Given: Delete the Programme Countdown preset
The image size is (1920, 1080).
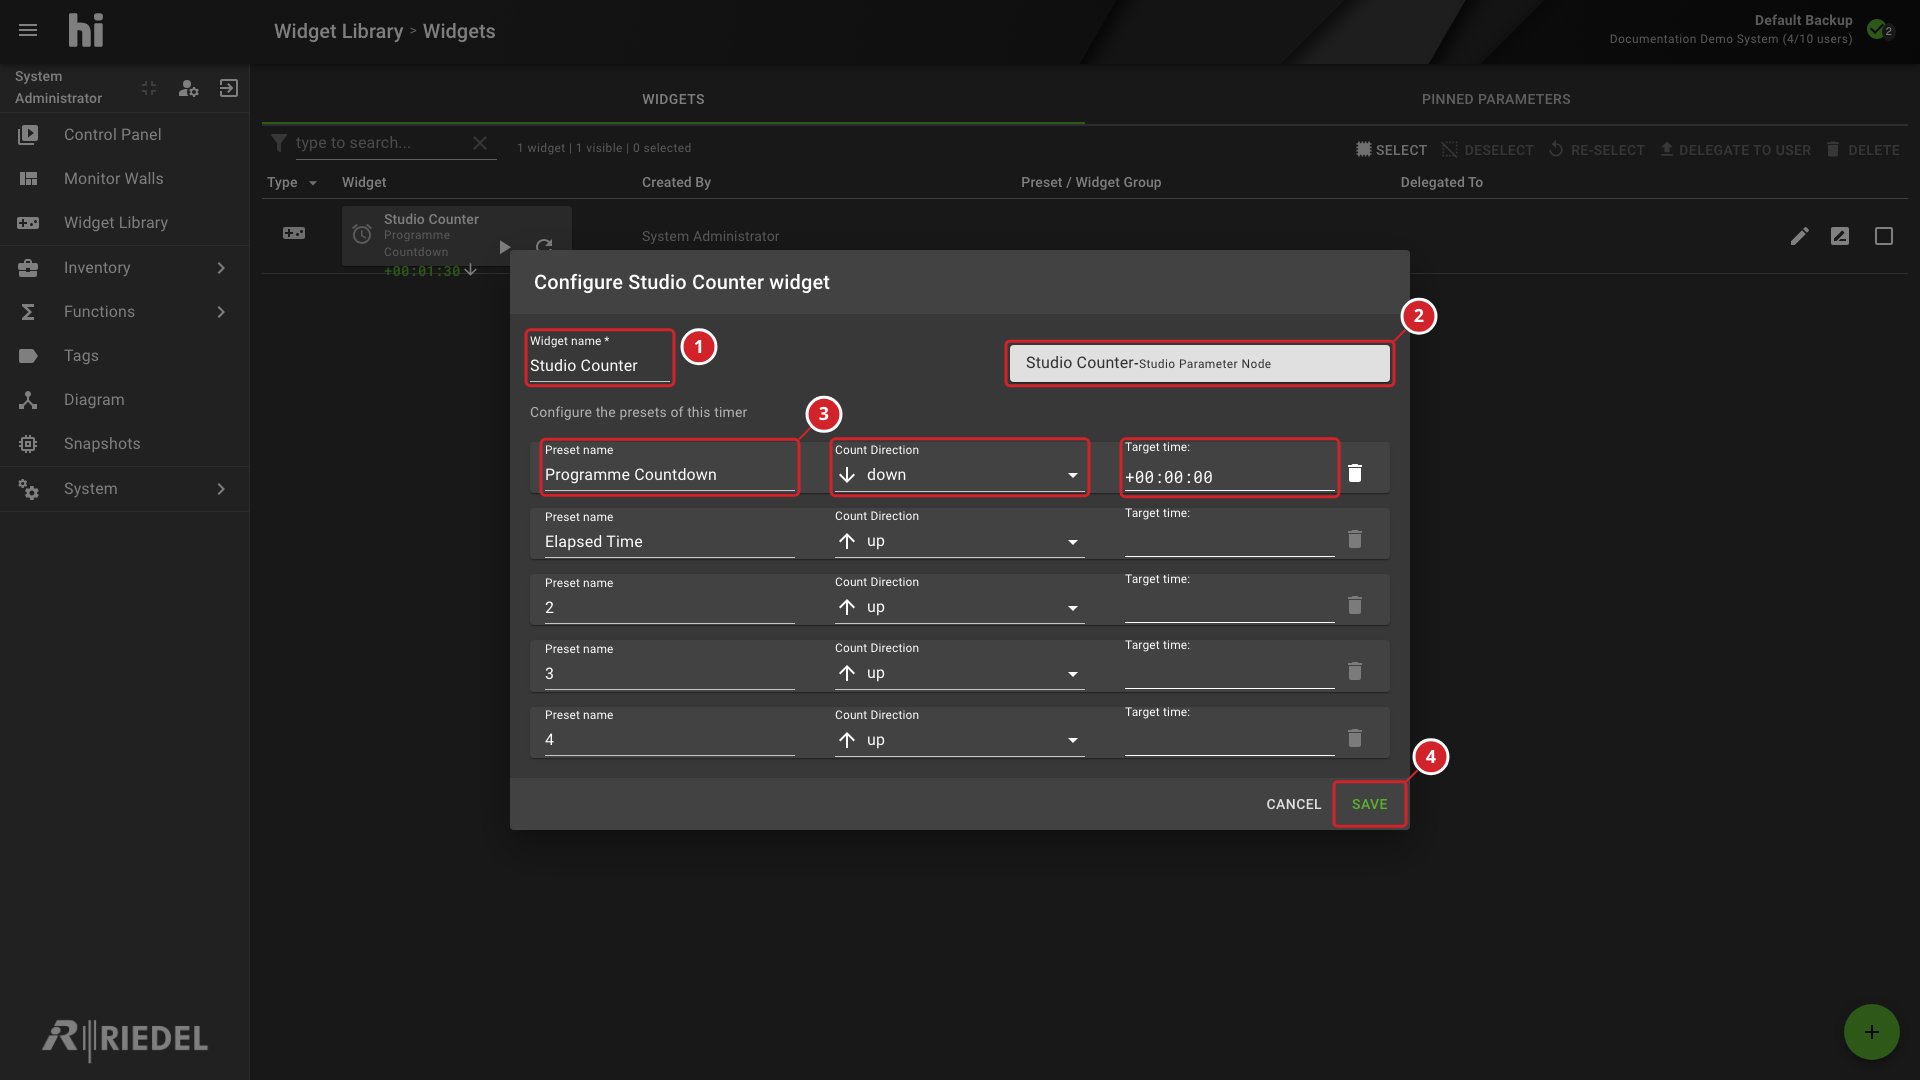Looking at the screenshot, I should point(1355,473).
